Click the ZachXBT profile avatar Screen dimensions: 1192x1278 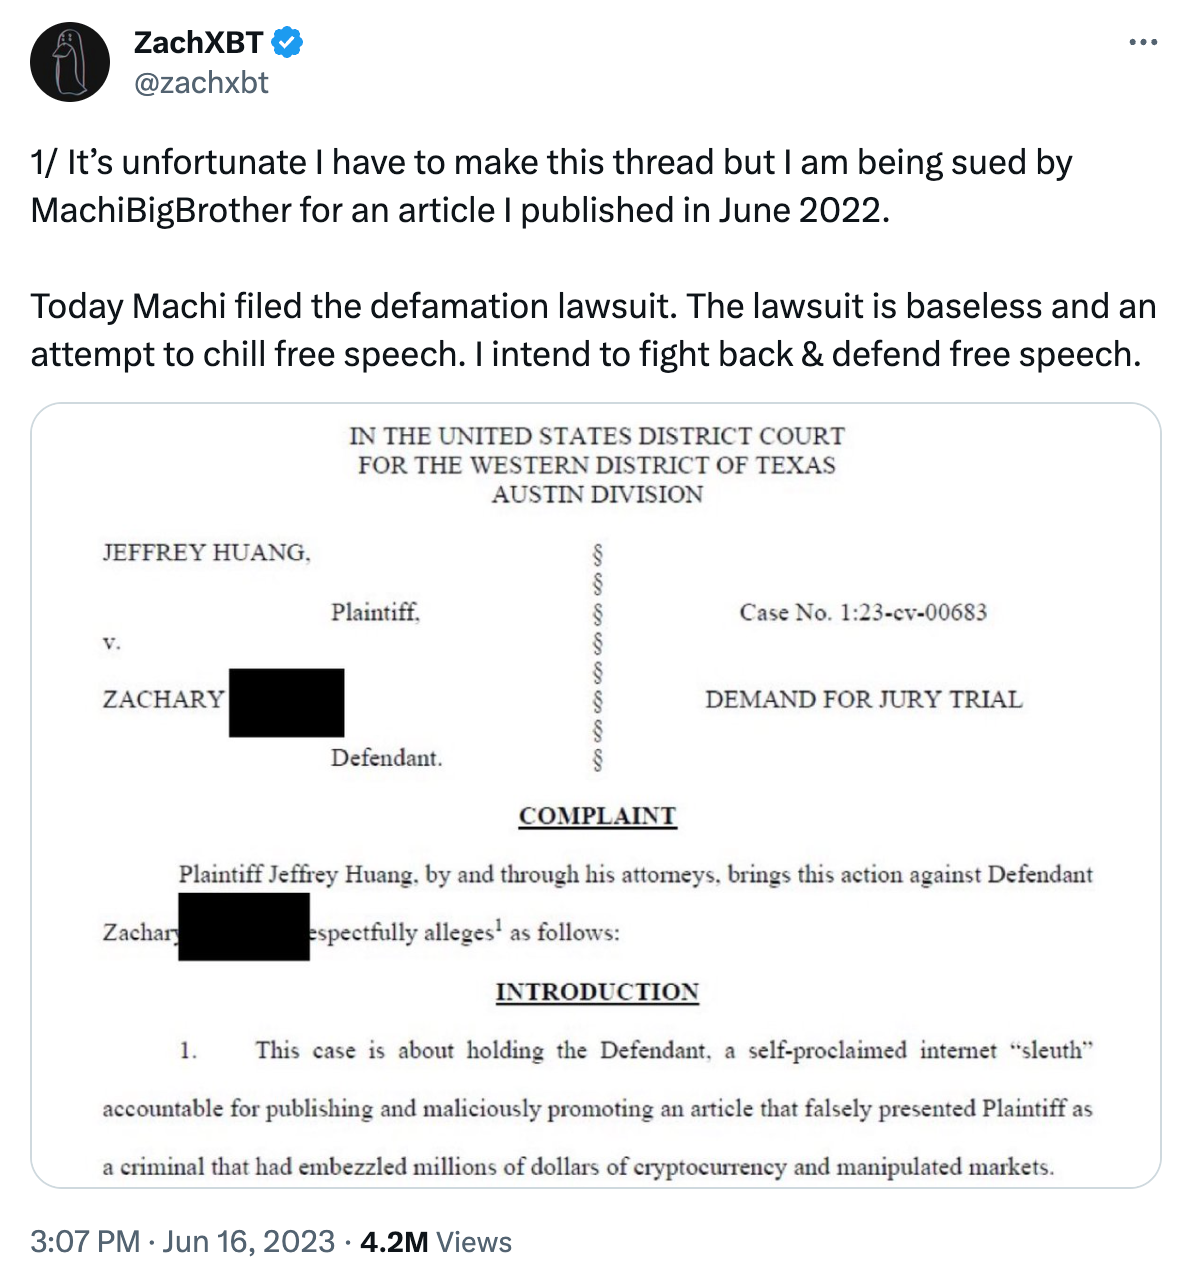(69, 62)
